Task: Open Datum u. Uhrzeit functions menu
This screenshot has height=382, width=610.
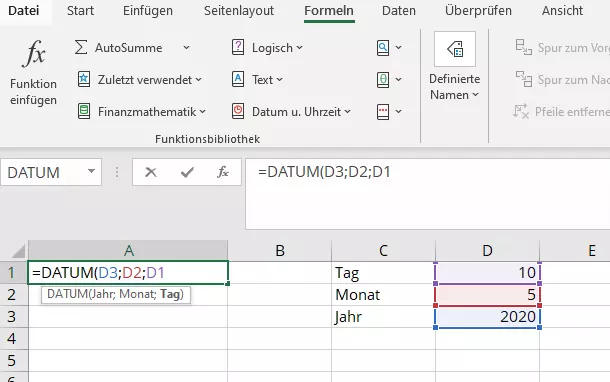Action: [291, 112]
